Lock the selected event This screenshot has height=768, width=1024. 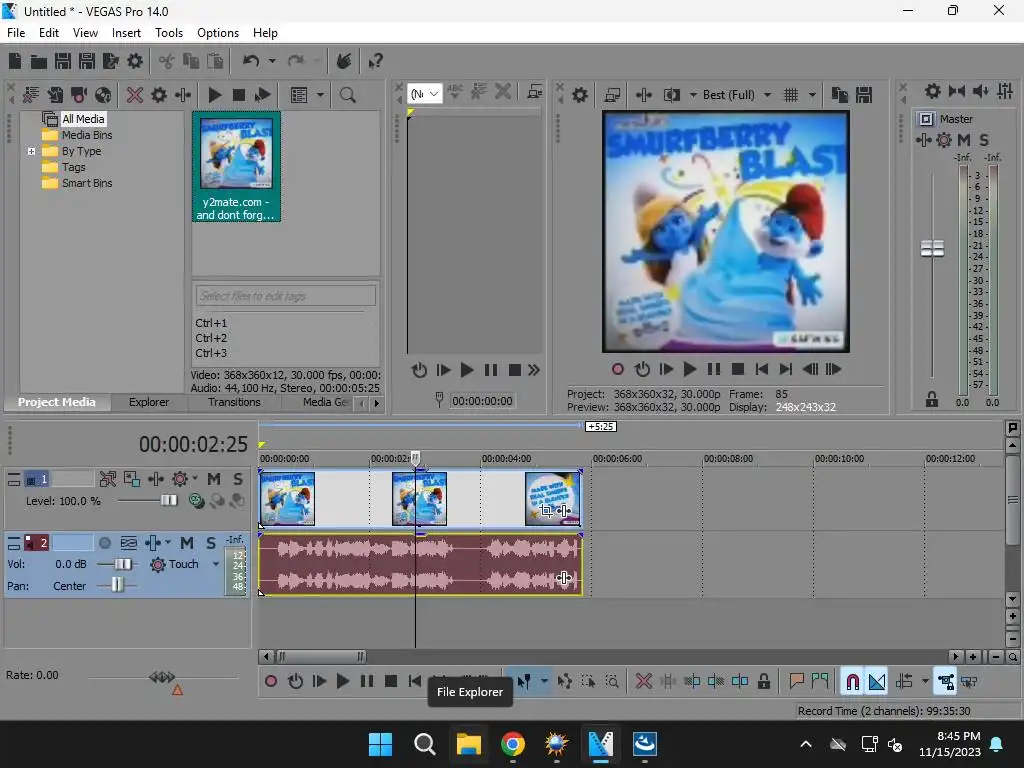pyautogui.click(x=763, y=682)
